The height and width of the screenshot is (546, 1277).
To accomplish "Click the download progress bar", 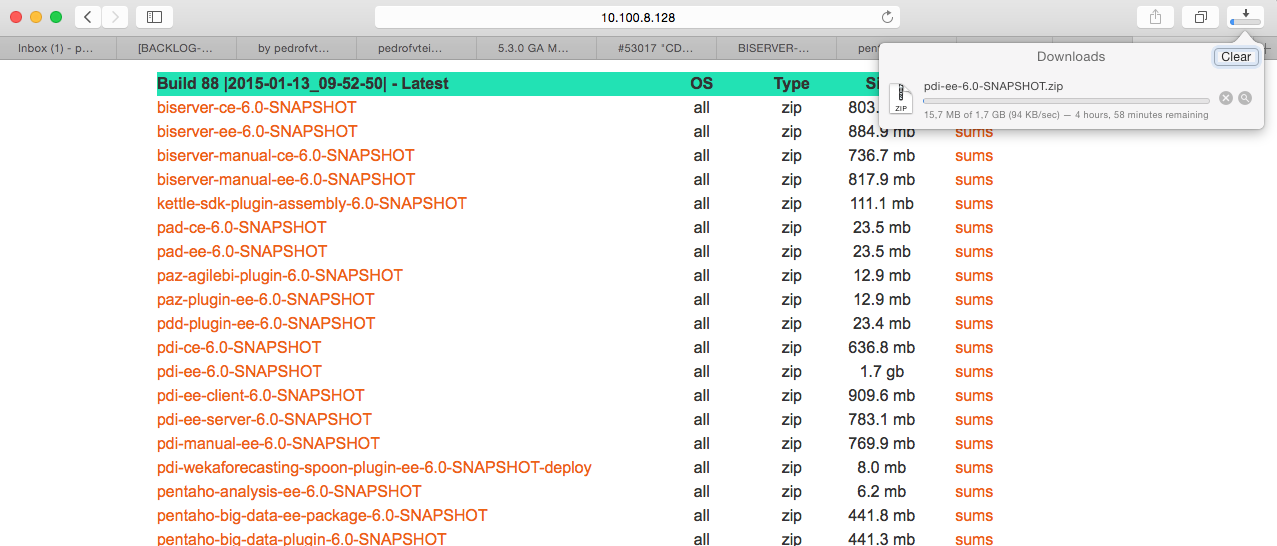I will coord(1066,101).
